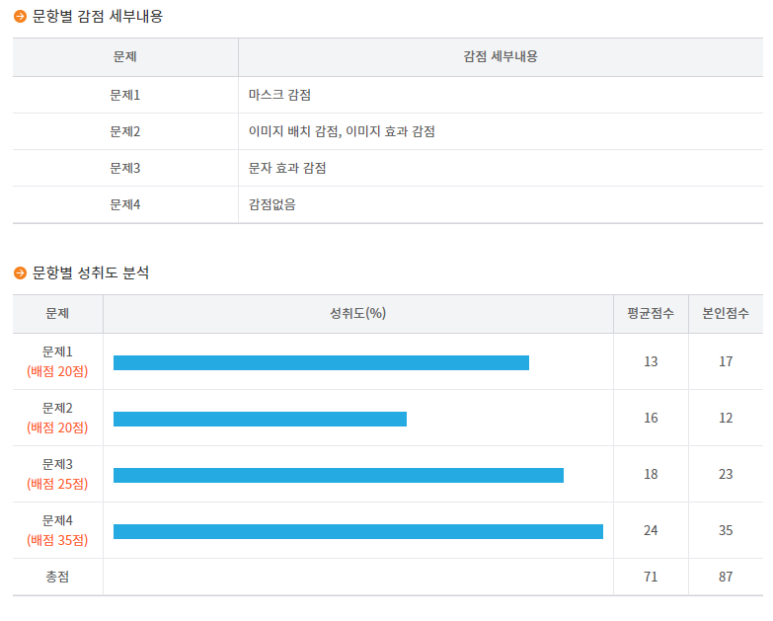Select the 문항별 성취도 분석 heading
The image size is (773, 621).
point(91,273)
